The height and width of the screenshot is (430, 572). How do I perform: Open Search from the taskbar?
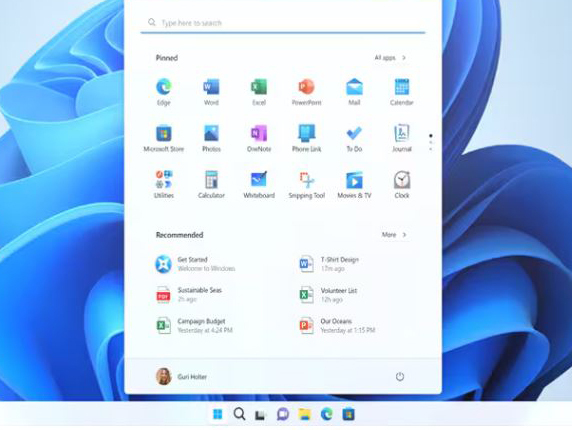tap(239, 414)
